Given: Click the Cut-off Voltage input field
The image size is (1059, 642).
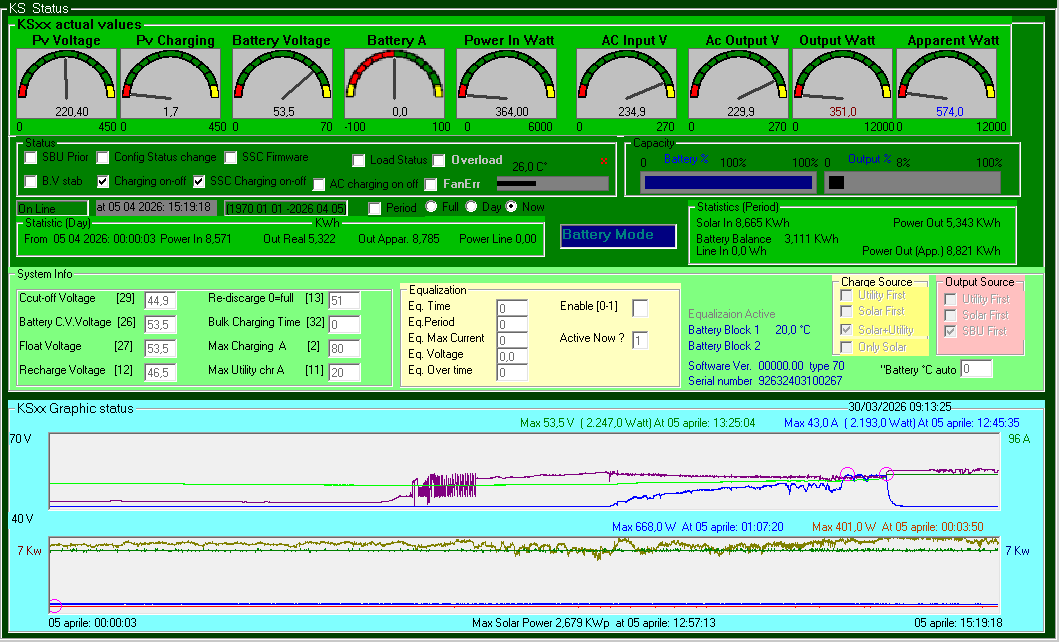Looking at the screenshot, I should tap(160, 300).
